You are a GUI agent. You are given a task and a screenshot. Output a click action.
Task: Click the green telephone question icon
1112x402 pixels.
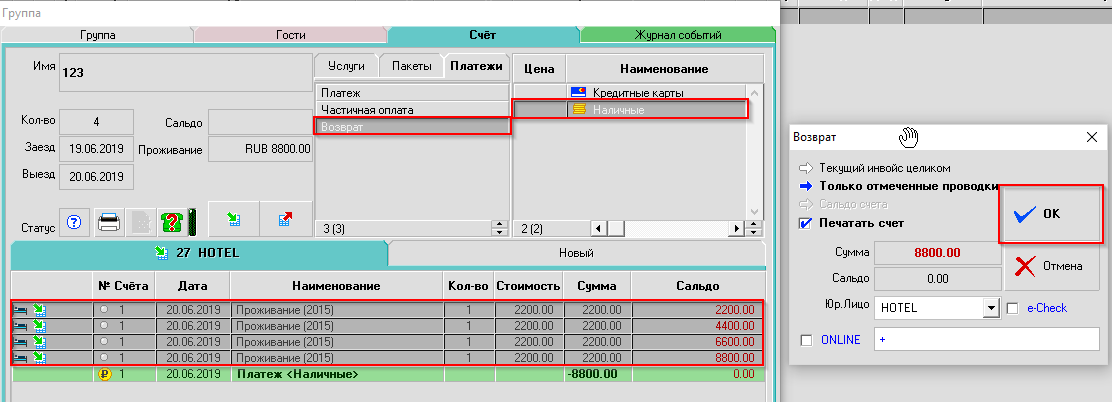click(171, 221)
